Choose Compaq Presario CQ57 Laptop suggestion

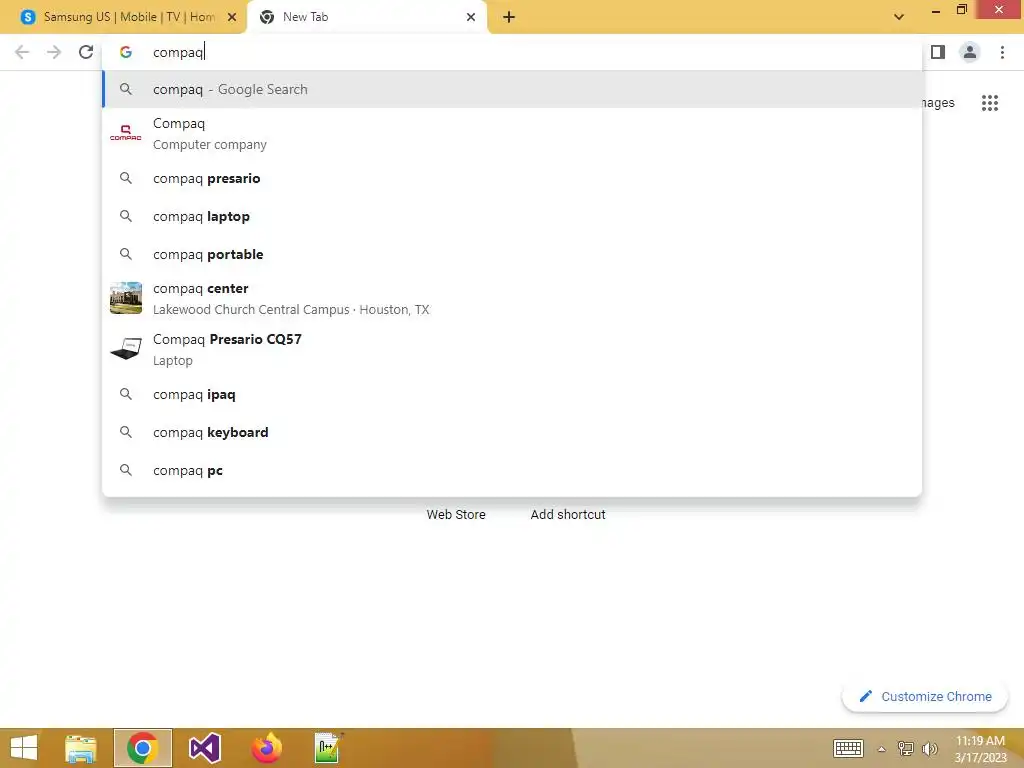coord(512,349)
